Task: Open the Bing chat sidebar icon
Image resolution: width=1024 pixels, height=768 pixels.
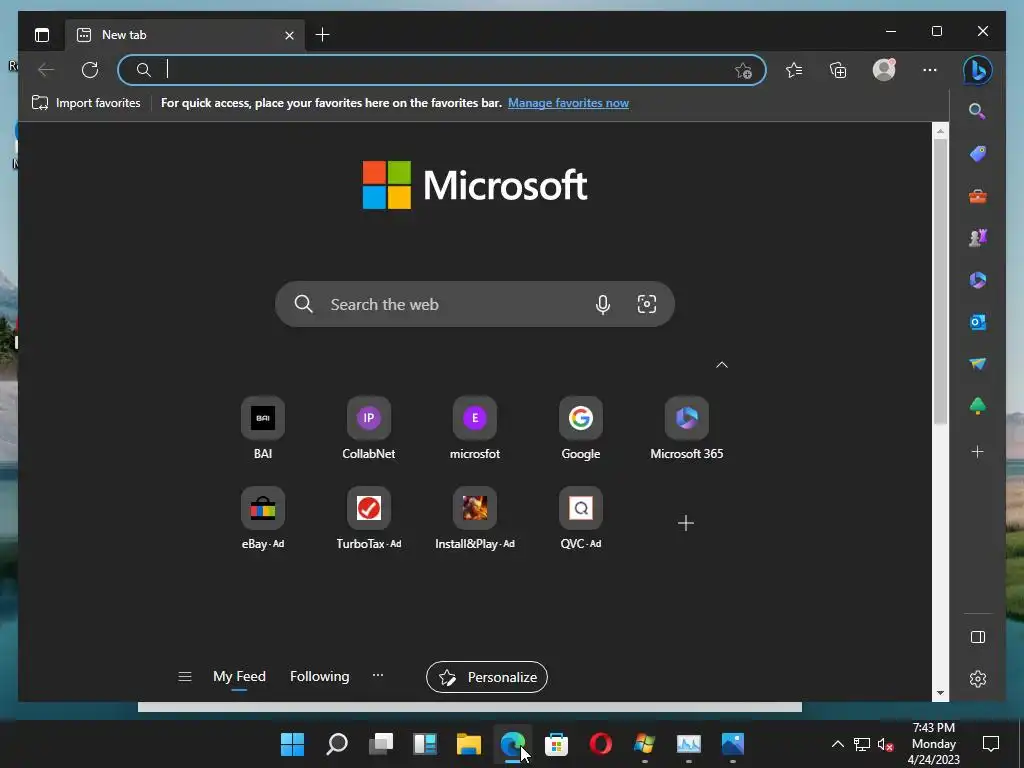Action: click(x=978, y=70)
